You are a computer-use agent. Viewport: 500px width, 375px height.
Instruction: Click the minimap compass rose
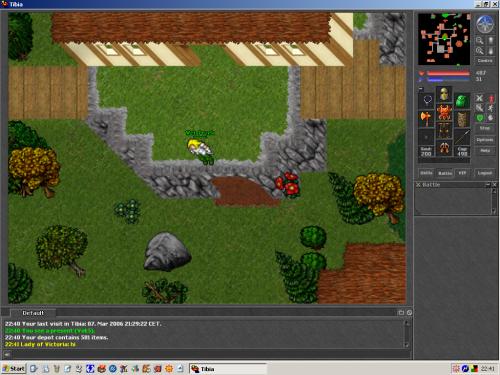485,24
